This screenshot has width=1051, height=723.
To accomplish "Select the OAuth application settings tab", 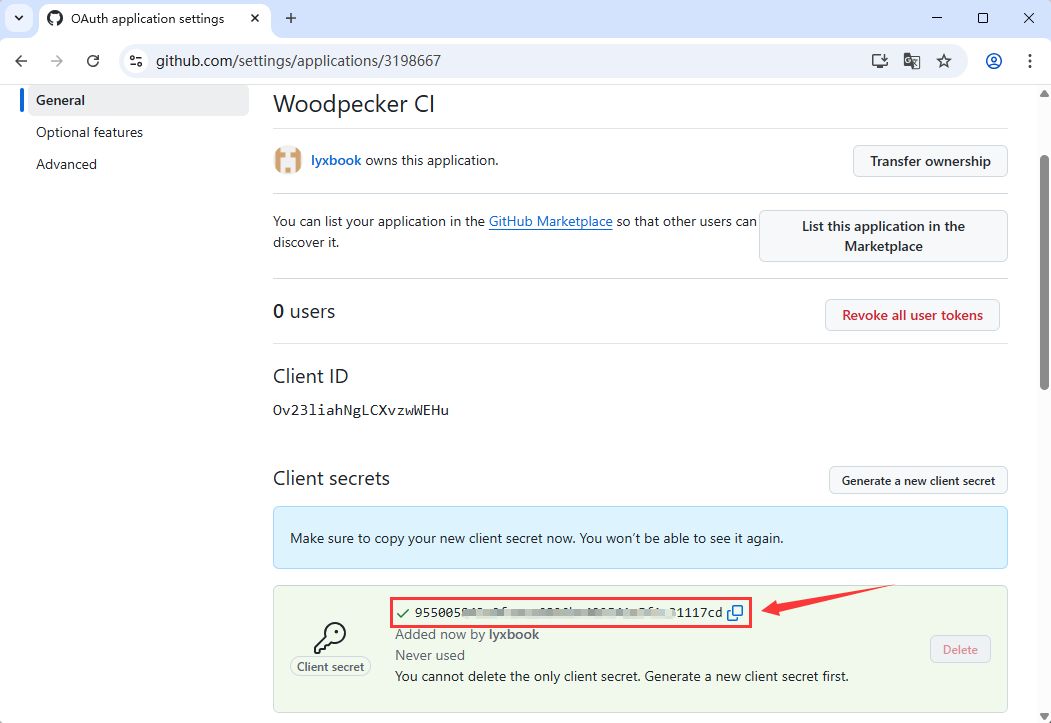I will tap(155, 19).
